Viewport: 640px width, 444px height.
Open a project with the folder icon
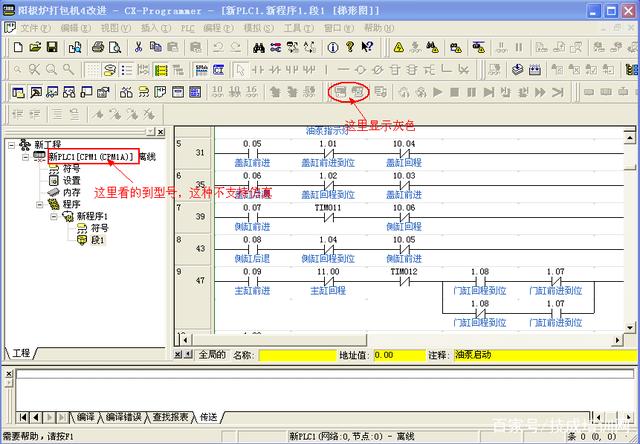click(35, 47)
